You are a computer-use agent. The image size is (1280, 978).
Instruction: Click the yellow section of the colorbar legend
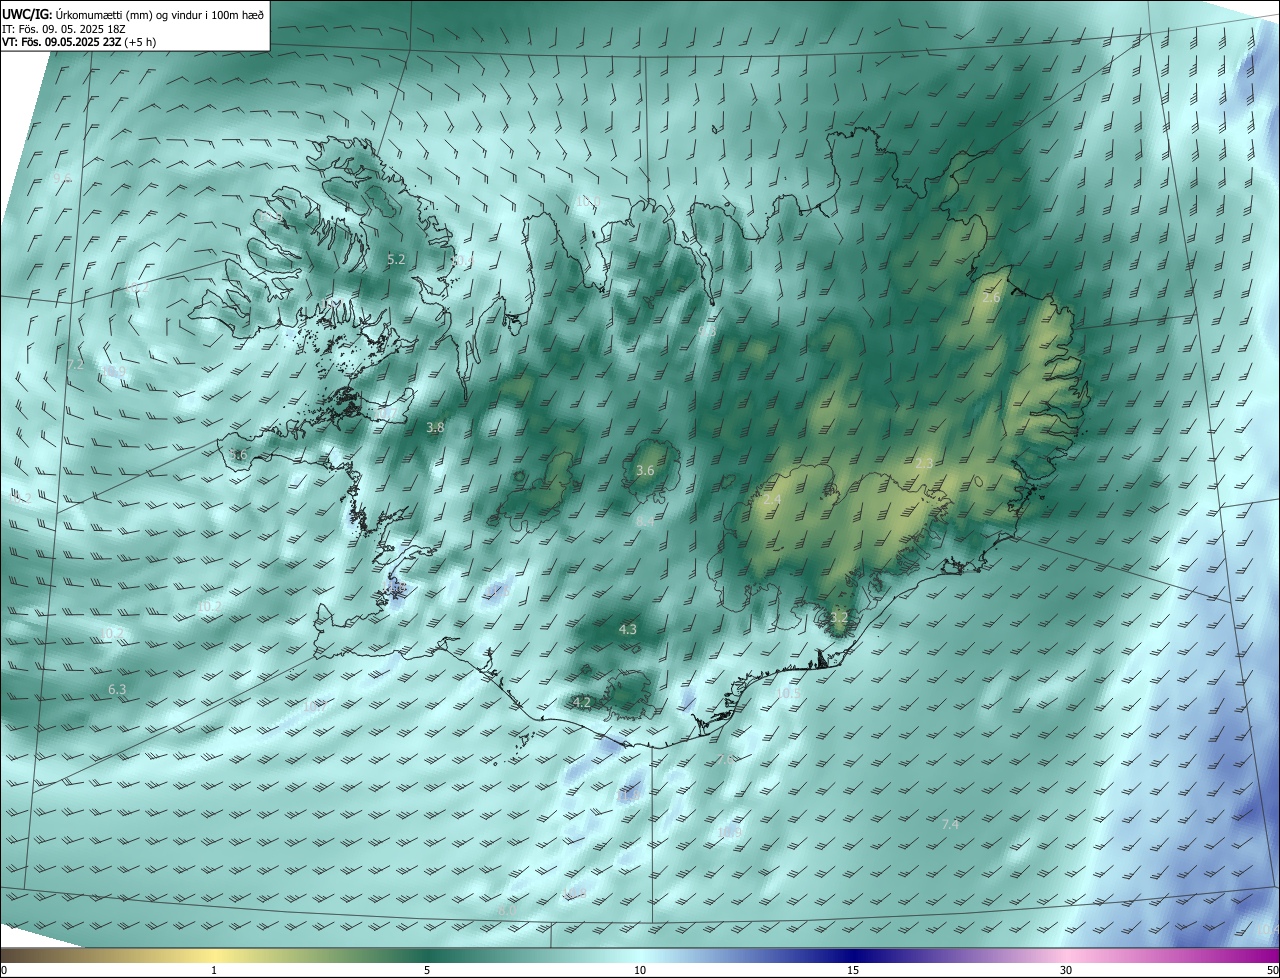(214, 955)
